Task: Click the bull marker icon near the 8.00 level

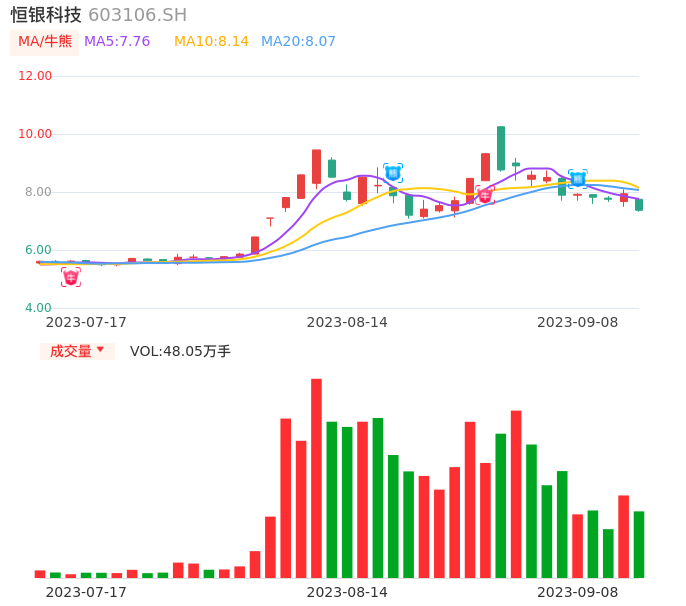Action: coord(485,195)
